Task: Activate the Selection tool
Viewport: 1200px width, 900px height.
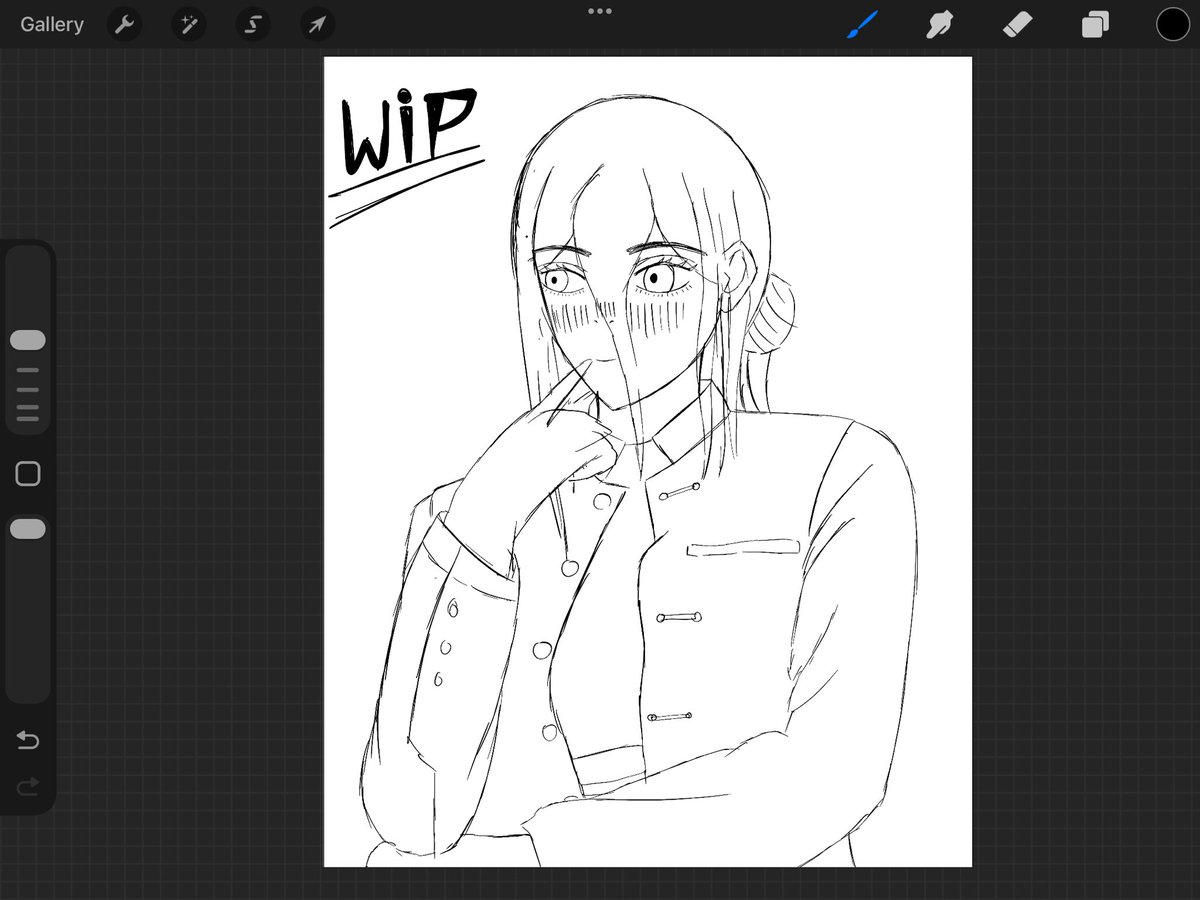Action: [x=252, y=25]
